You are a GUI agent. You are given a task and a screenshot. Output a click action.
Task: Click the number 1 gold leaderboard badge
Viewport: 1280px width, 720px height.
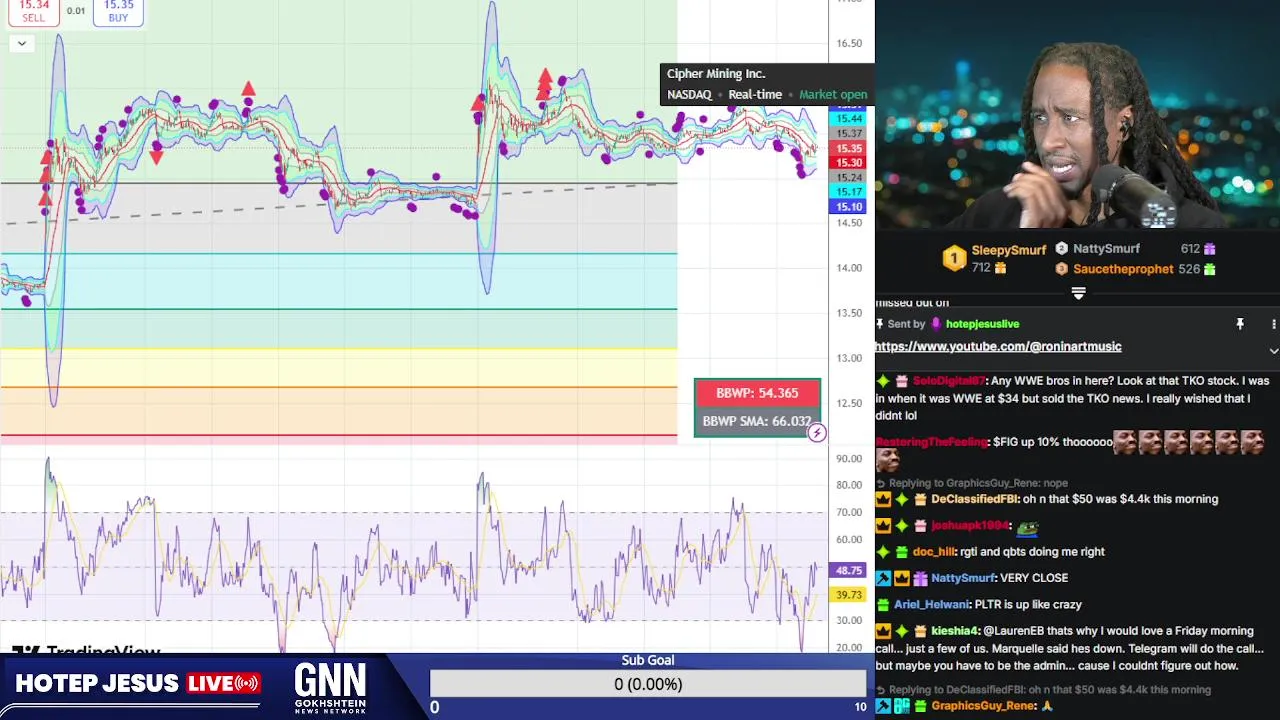[x=954, y=258]
